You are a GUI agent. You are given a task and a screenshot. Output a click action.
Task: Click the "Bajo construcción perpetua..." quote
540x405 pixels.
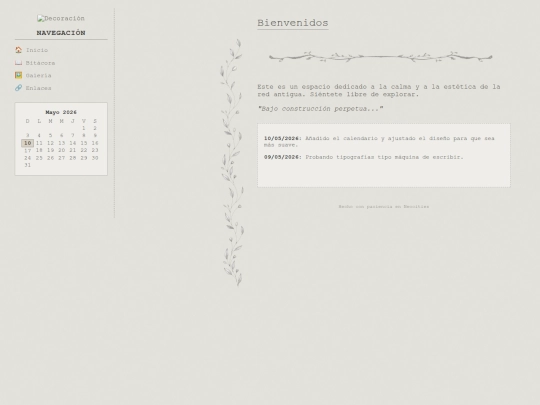click(x=320, y=109)
